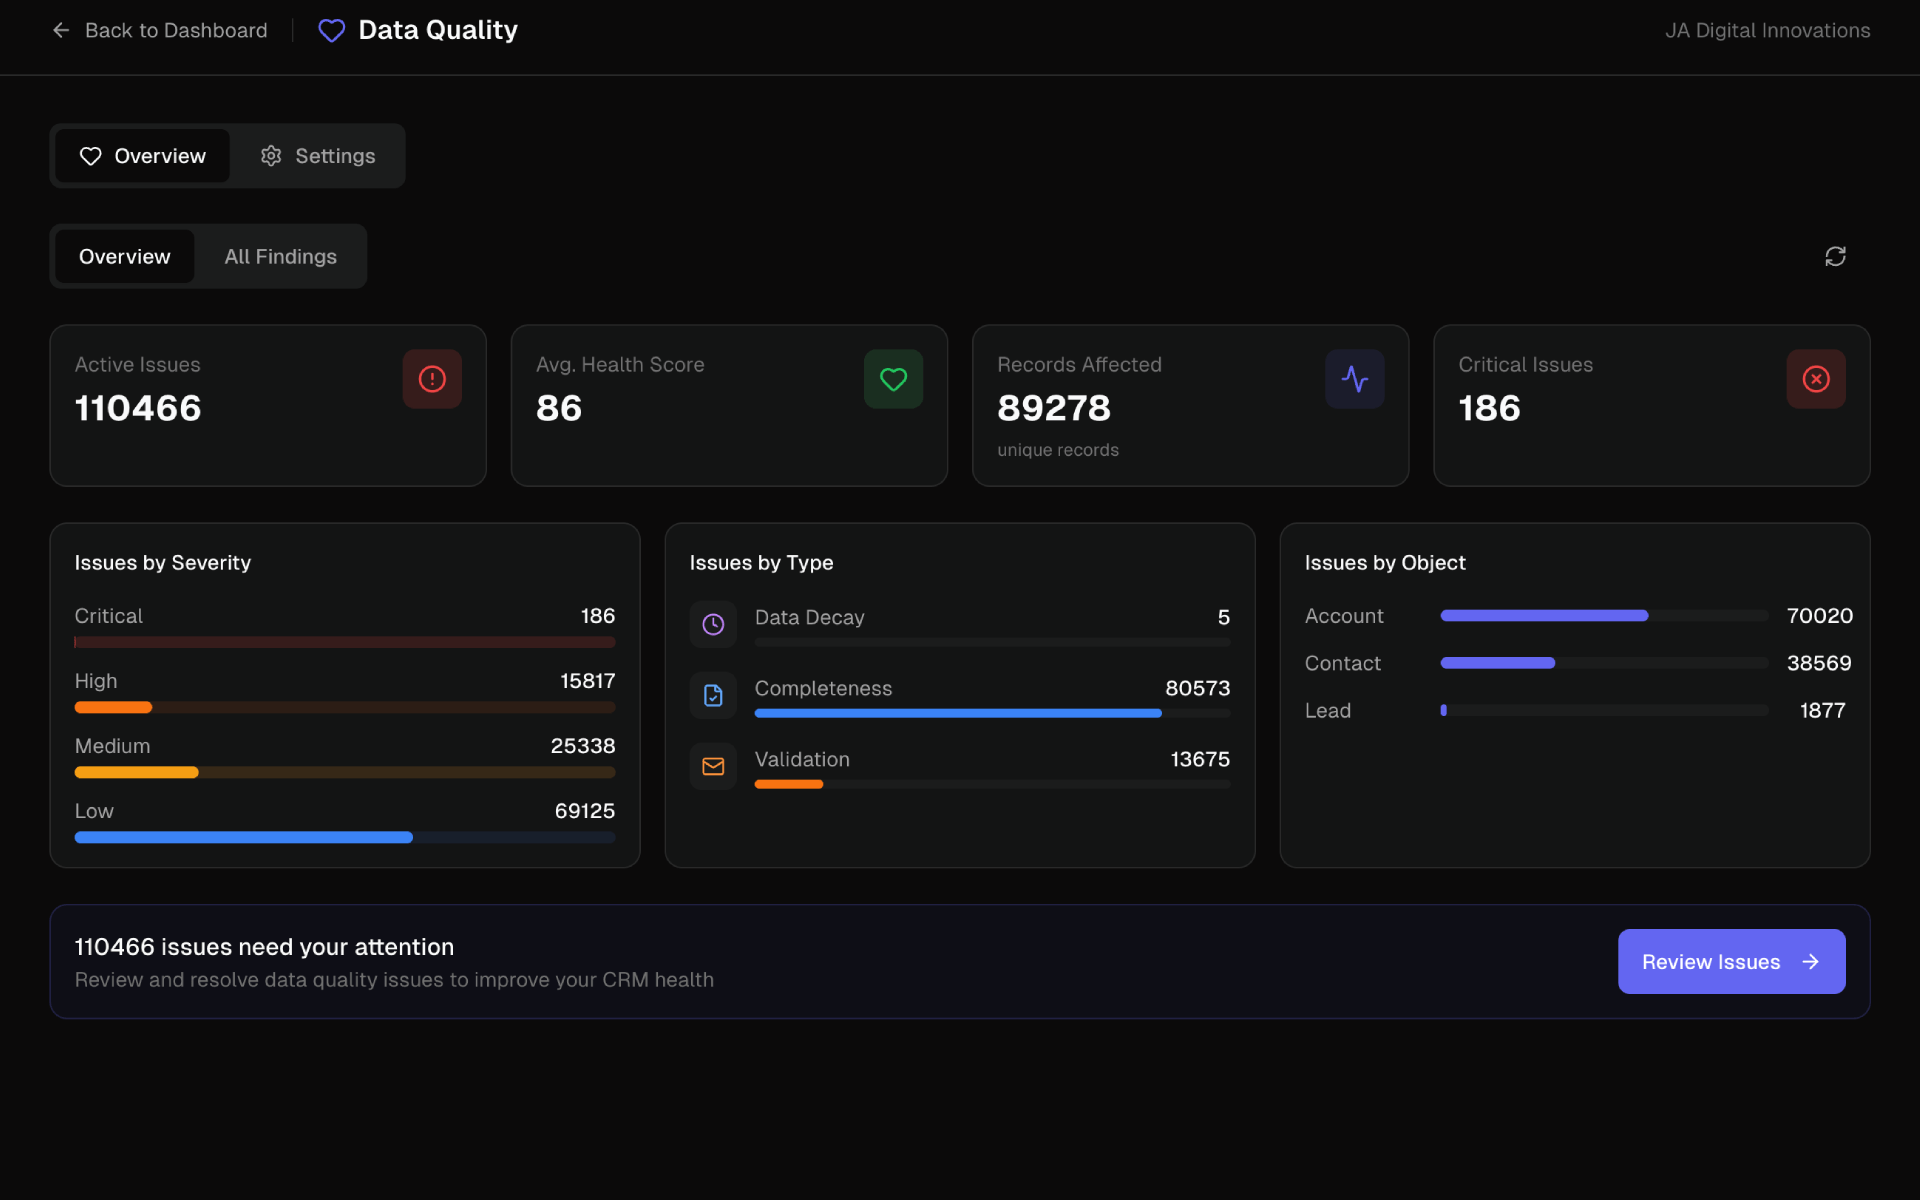Select the Overview sub-tab

124,256
